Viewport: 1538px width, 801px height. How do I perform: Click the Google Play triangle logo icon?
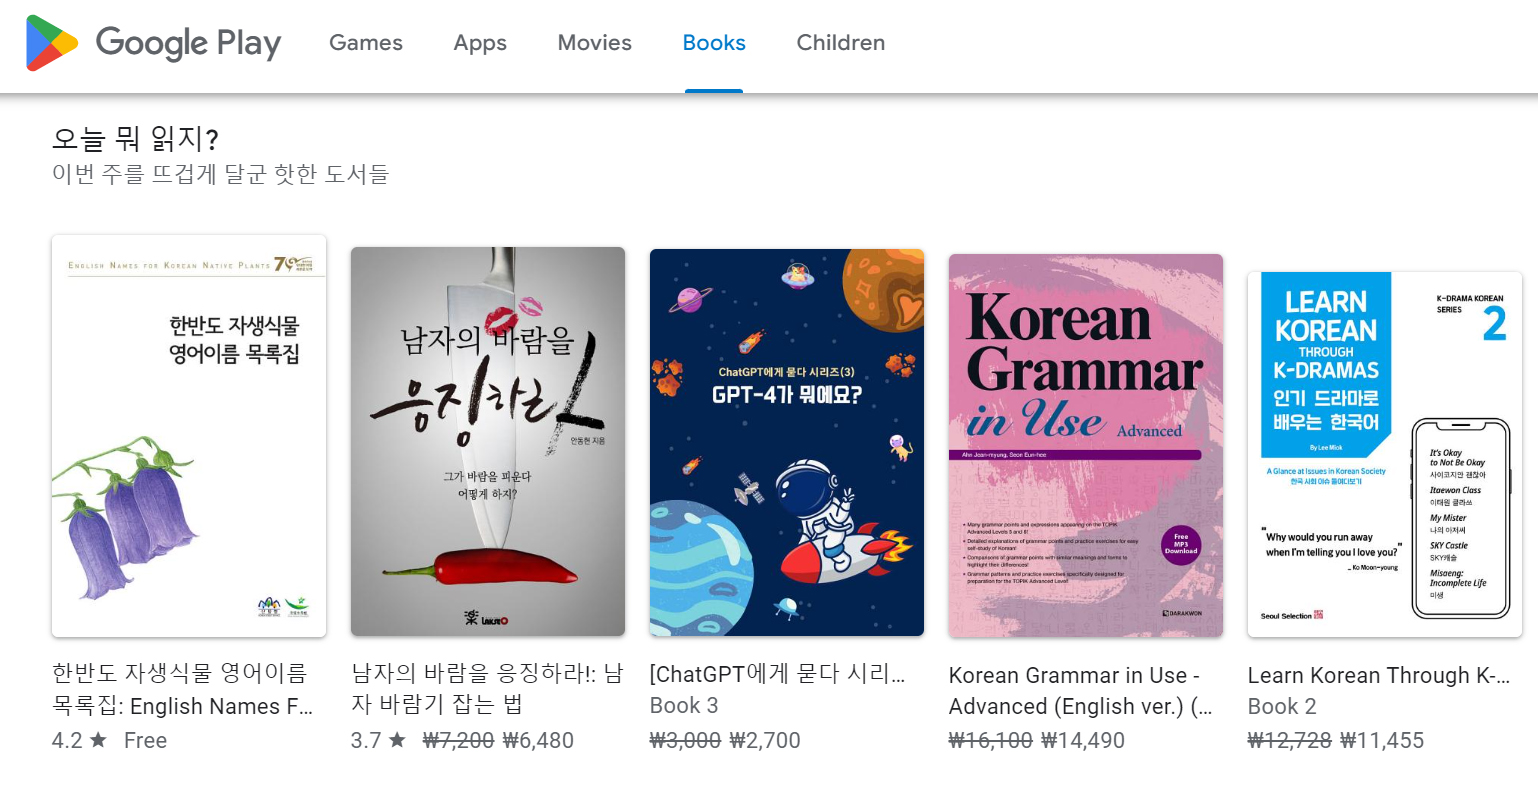(x=52, y=43)
